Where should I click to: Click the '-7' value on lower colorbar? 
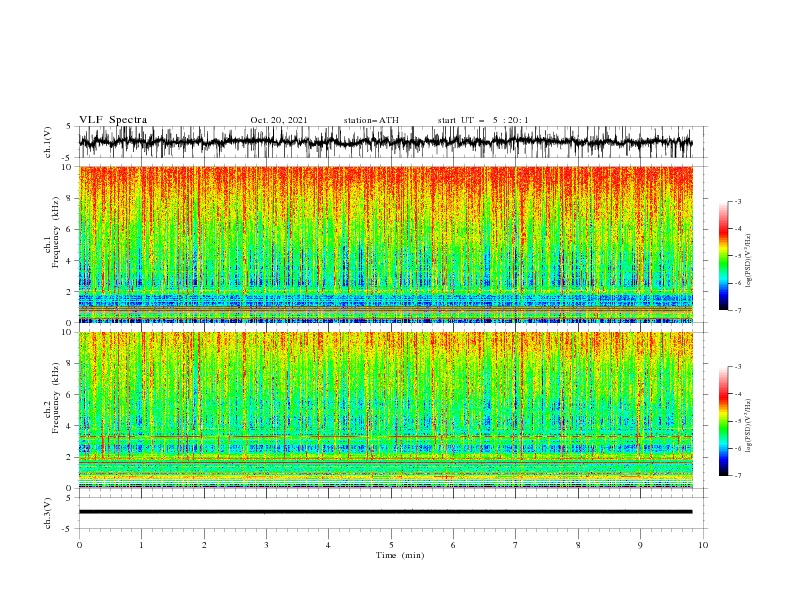coord(737,476)
